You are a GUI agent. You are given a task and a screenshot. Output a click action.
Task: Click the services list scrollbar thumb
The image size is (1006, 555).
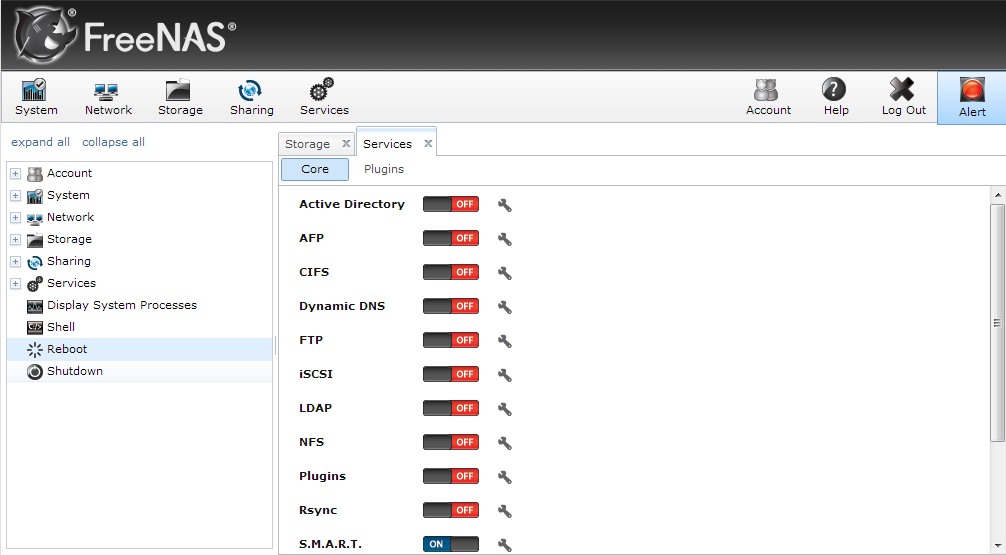tap(997, 323)
